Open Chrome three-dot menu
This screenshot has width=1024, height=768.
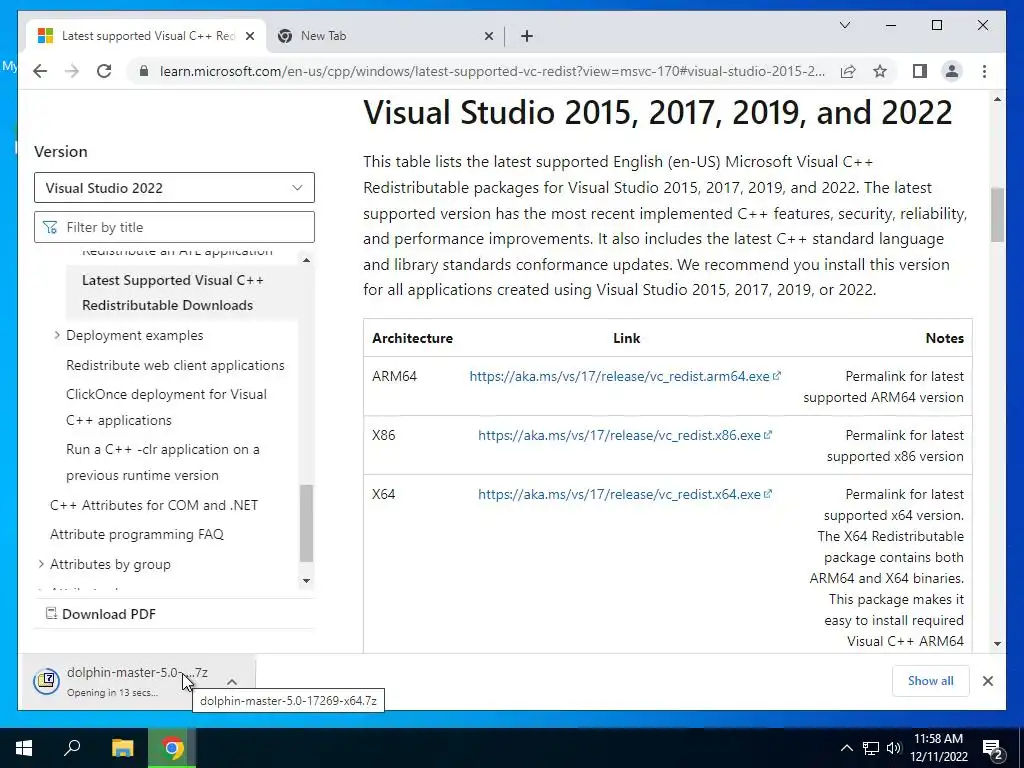coord(984,71)
